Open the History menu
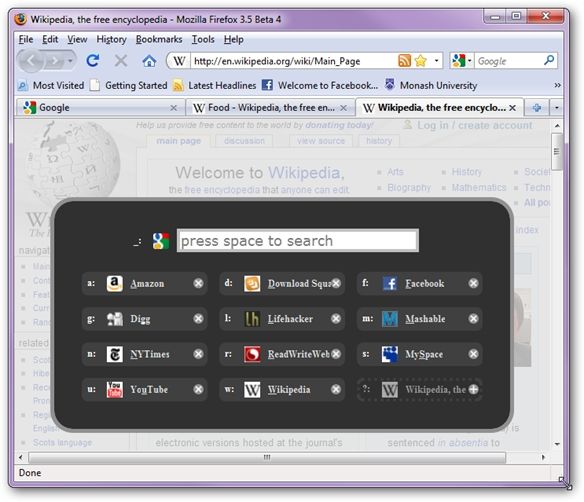584x502 pixels. pos(111,39)
